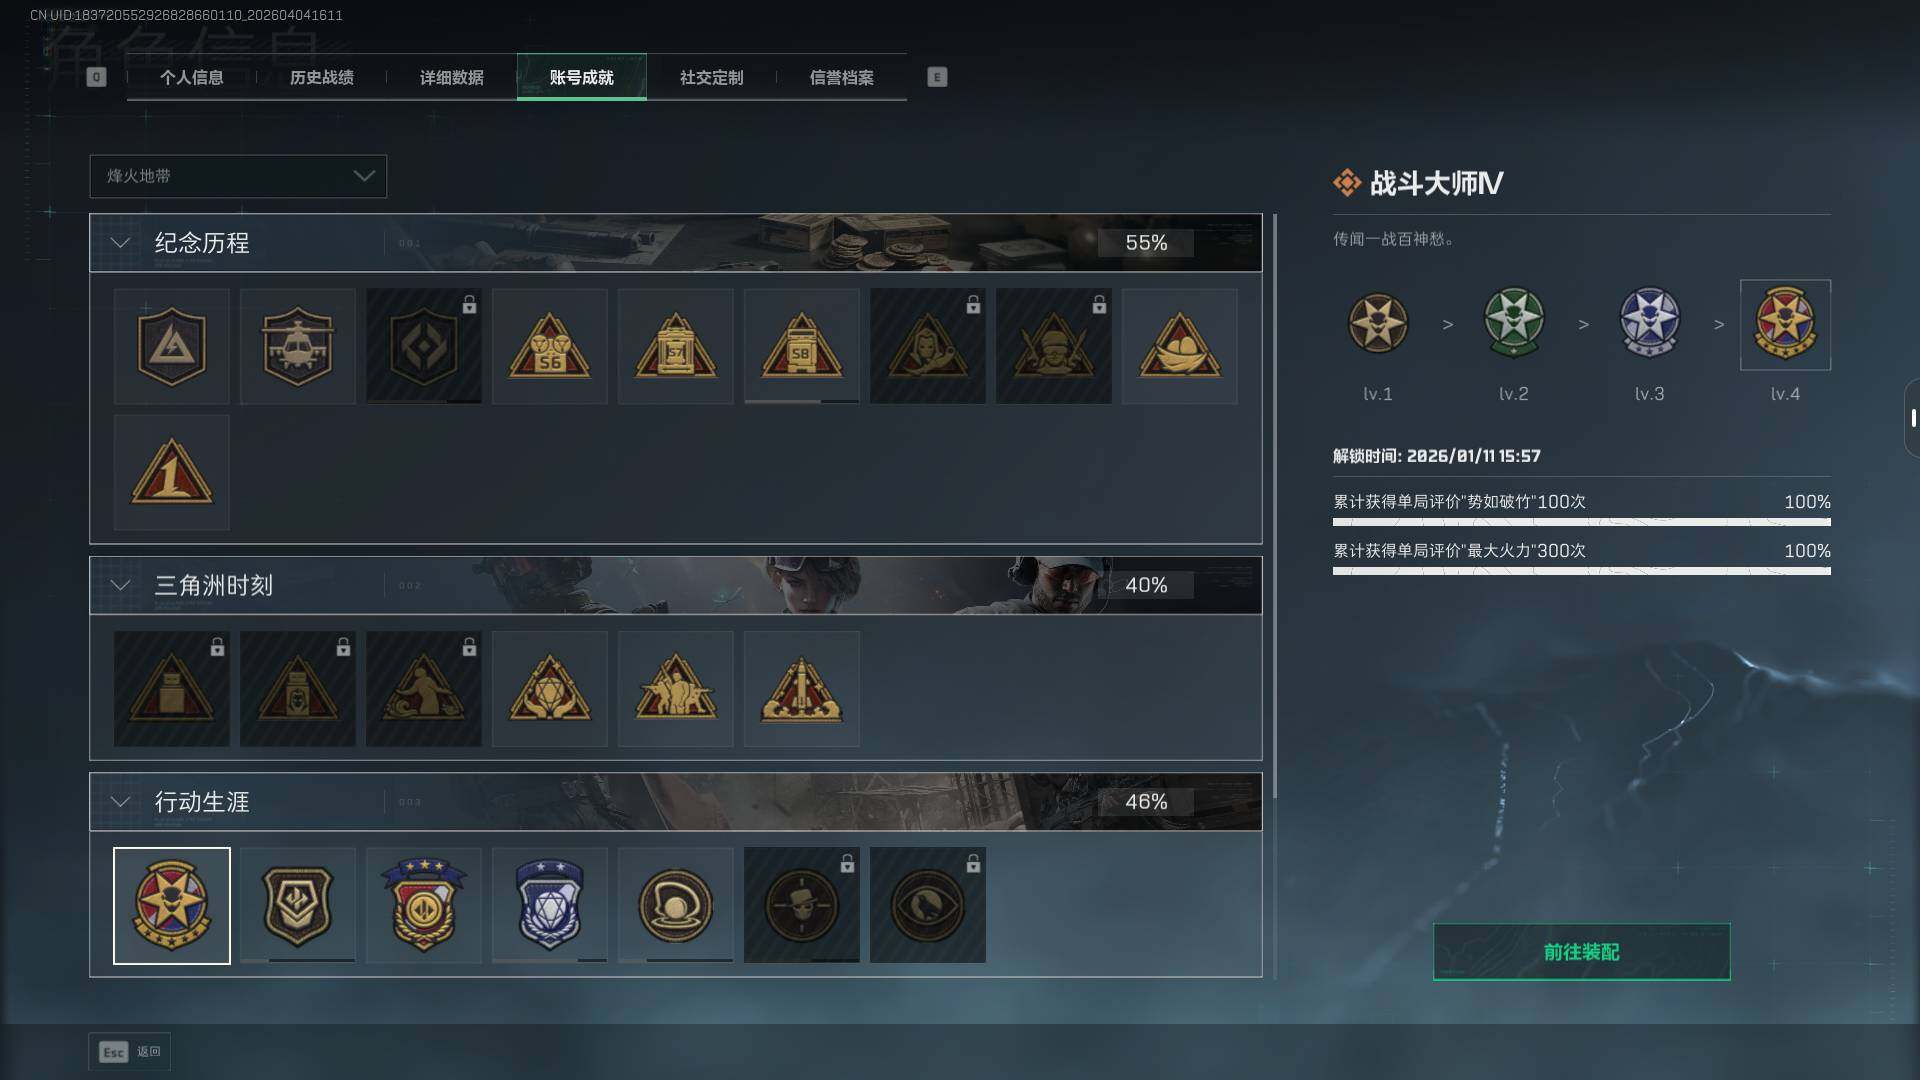
Task: Select the locked crow eye medal
Action: [927, 905]
